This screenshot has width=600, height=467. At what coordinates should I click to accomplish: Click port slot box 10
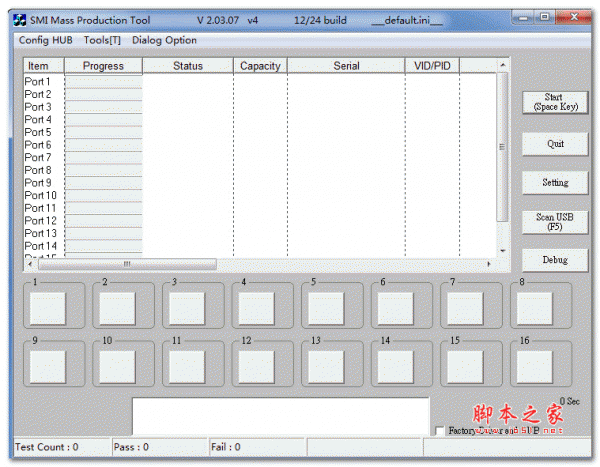click(x=117, y=367)
